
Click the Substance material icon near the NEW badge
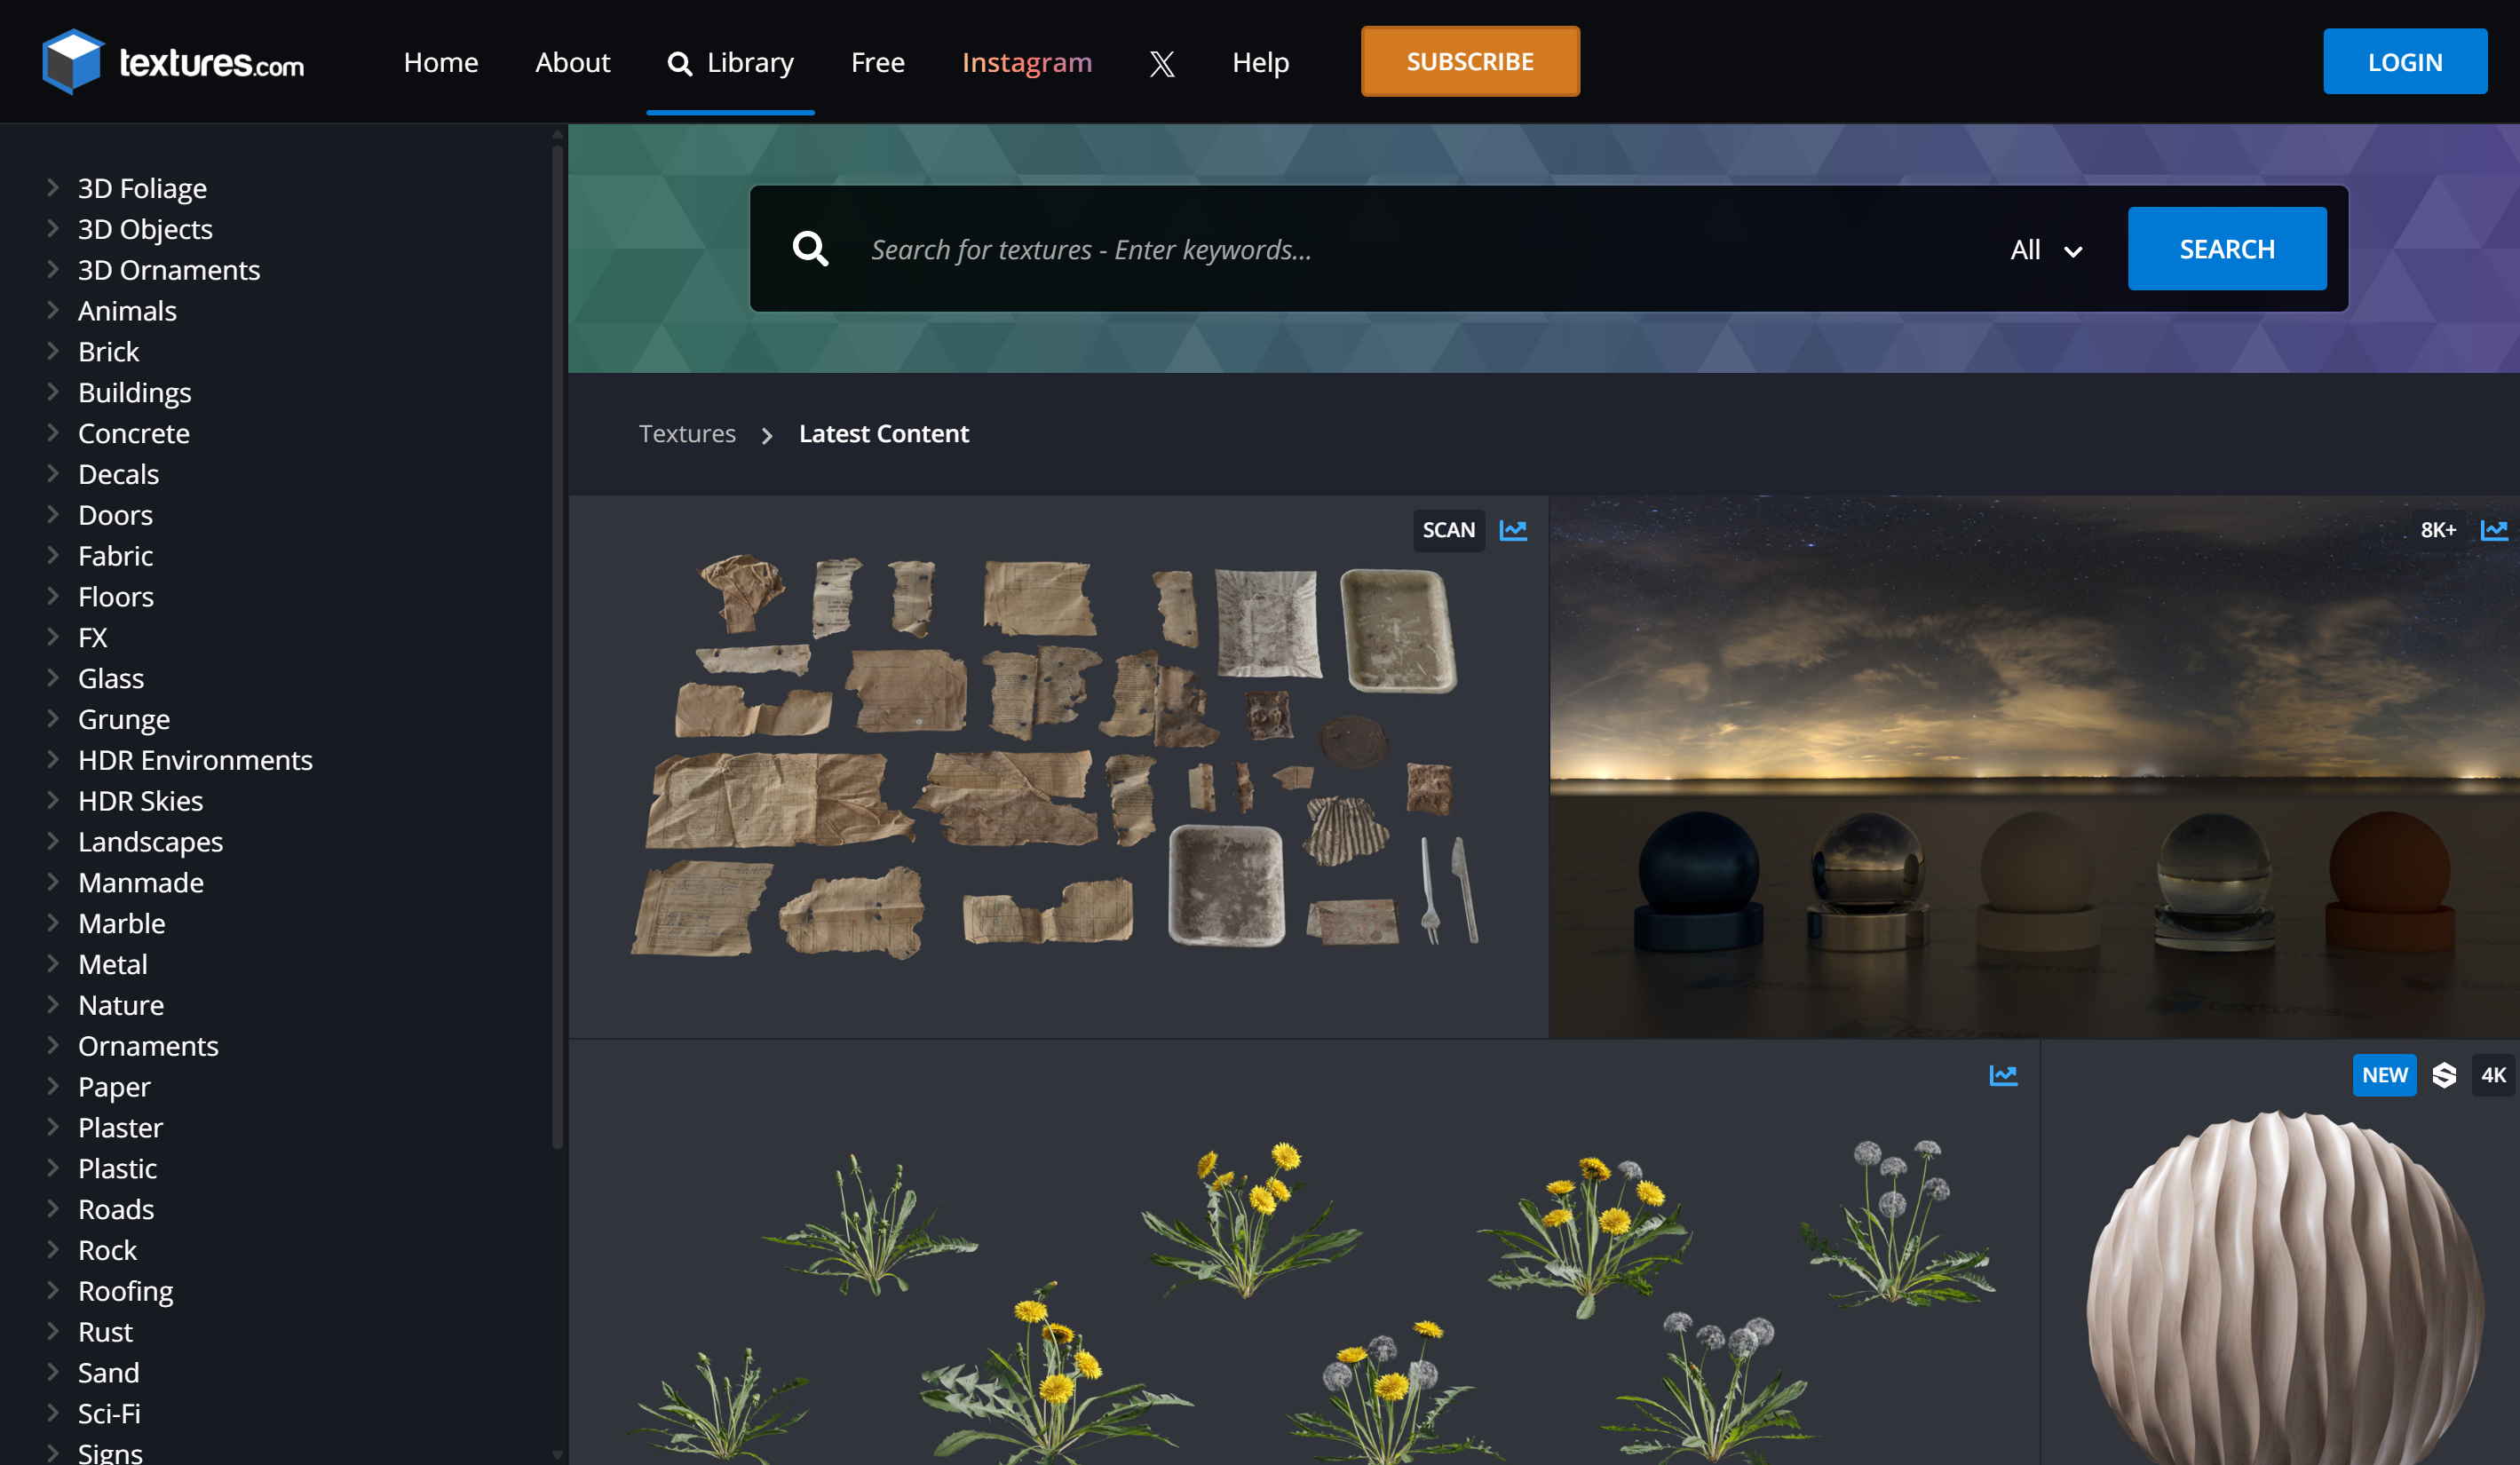coord(2444,1075)
